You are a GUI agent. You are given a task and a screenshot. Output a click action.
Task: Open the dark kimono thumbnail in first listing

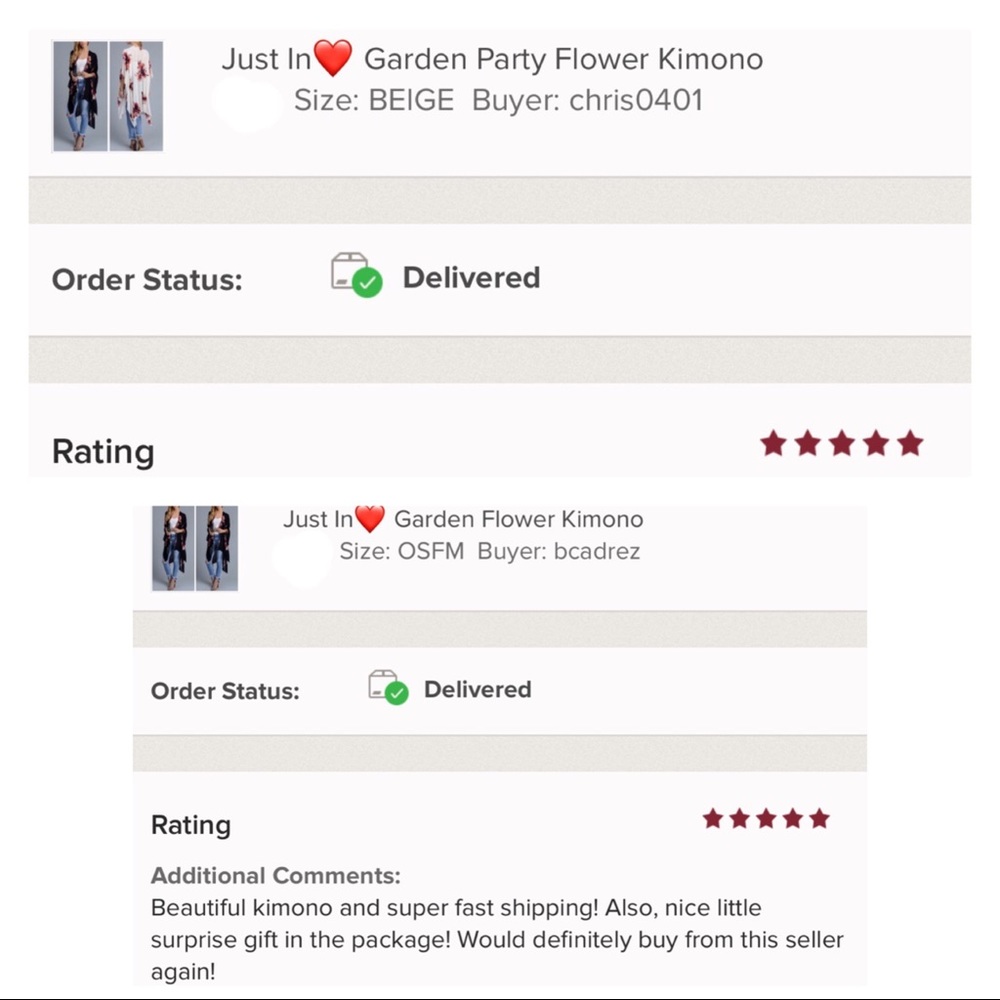click(80, 96)
